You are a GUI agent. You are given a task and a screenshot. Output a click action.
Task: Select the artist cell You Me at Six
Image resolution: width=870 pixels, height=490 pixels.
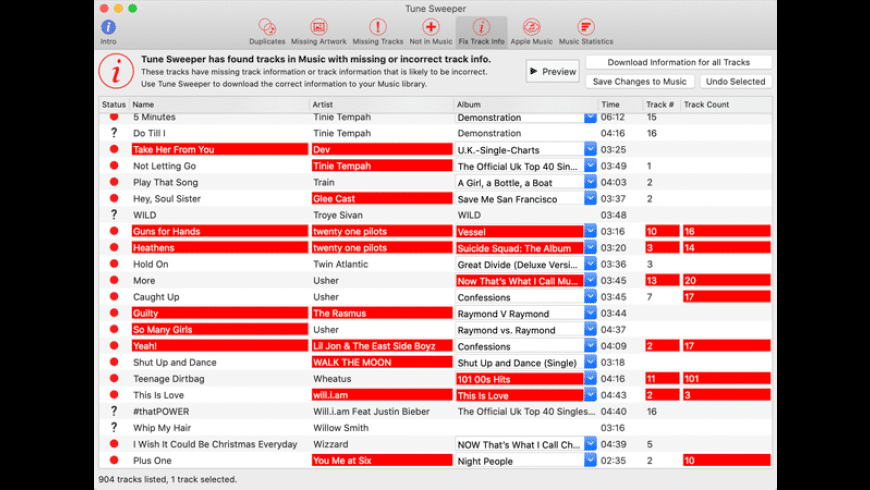click(x=382, y=460)
